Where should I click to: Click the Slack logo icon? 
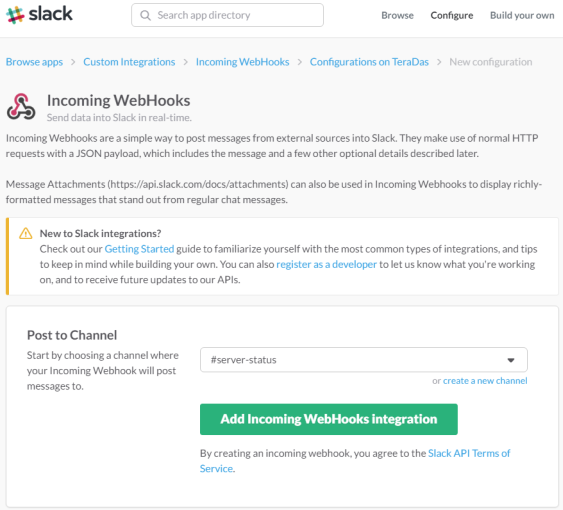tap(15, 15)
